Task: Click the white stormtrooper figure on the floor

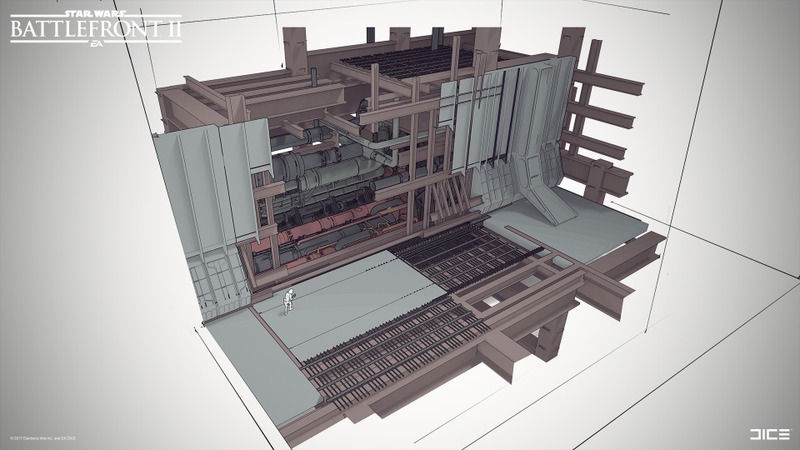Action: 288,302
